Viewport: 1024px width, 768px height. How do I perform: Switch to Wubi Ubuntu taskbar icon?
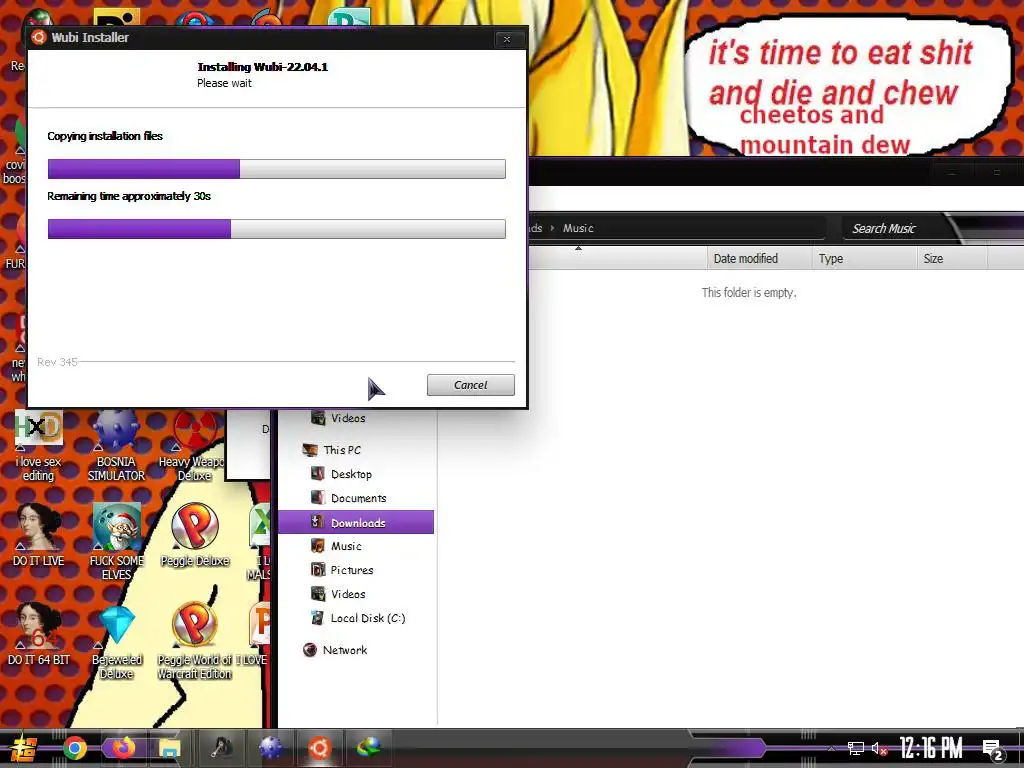click(319, 748)
